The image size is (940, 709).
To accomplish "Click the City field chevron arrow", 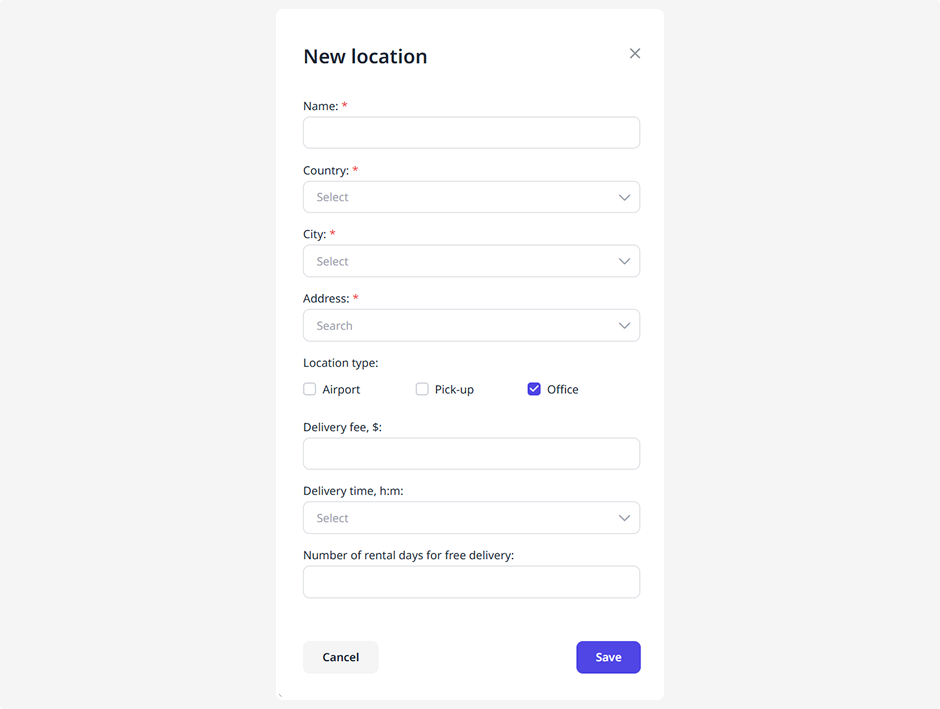I will (624, 261).
